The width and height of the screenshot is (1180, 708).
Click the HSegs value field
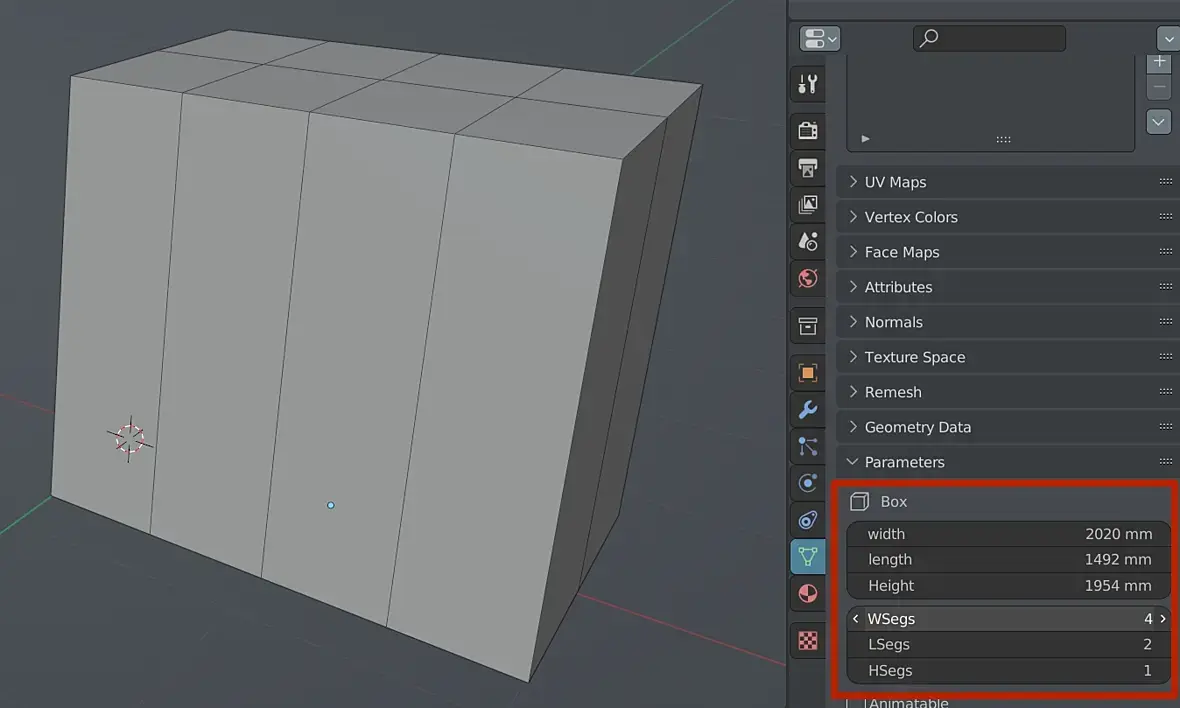point(1008,670)
